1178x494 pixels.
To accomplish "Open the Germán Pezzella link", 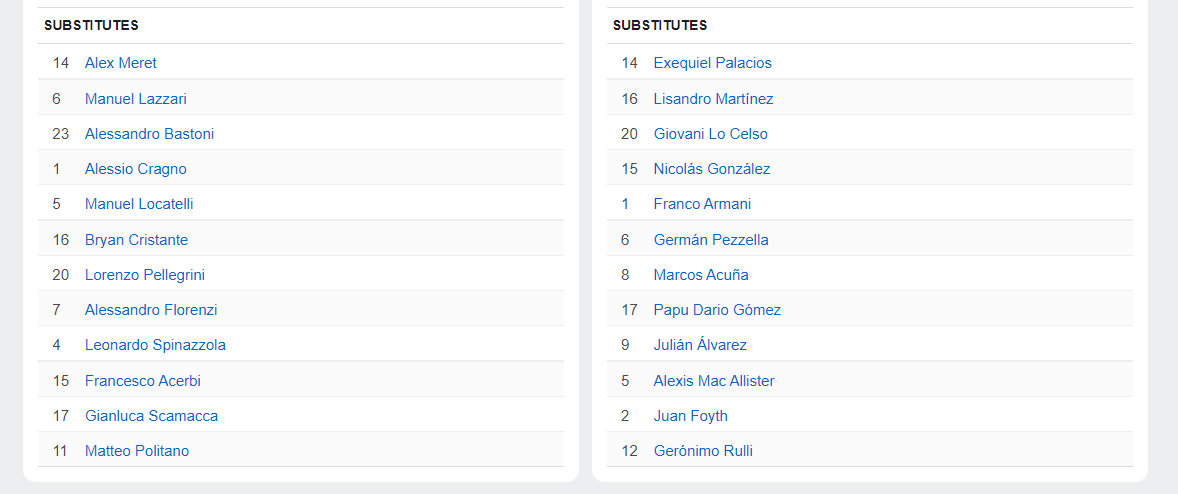I will (711, 240).
